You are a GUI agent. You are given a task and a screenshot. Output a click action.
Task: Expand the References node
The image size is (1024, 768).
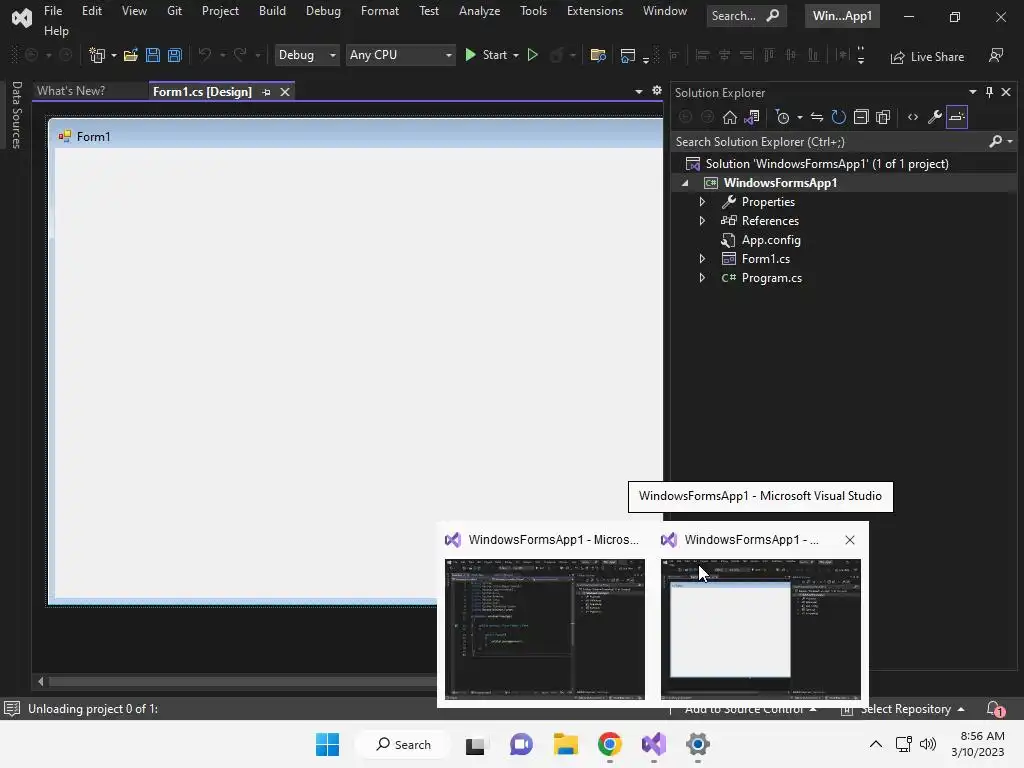tap(702, 221)
